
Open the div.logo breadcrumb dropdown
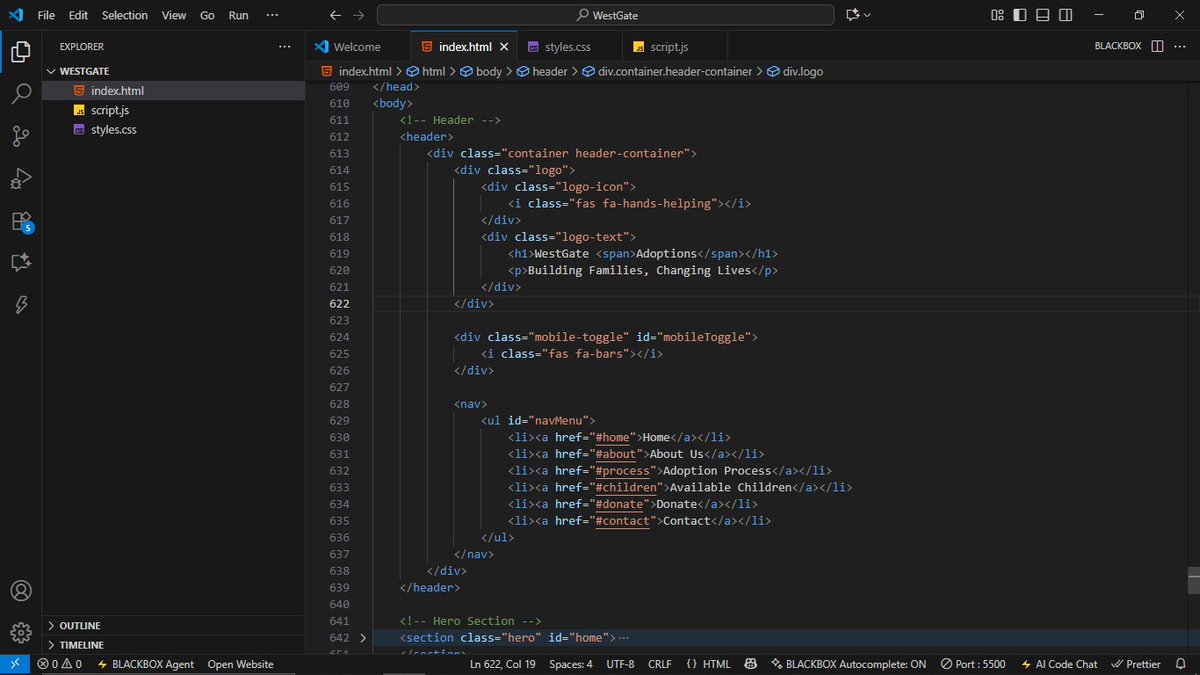(796, 71)
